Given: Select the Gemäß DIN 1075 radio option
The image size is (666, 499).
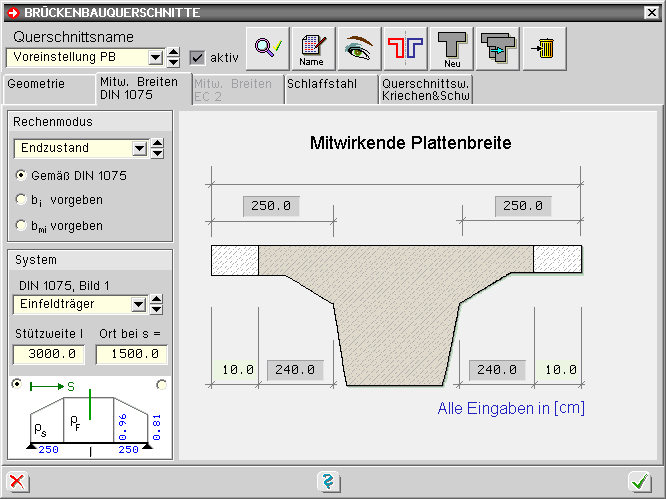Looking at the screenshot, I should [21, 175].
